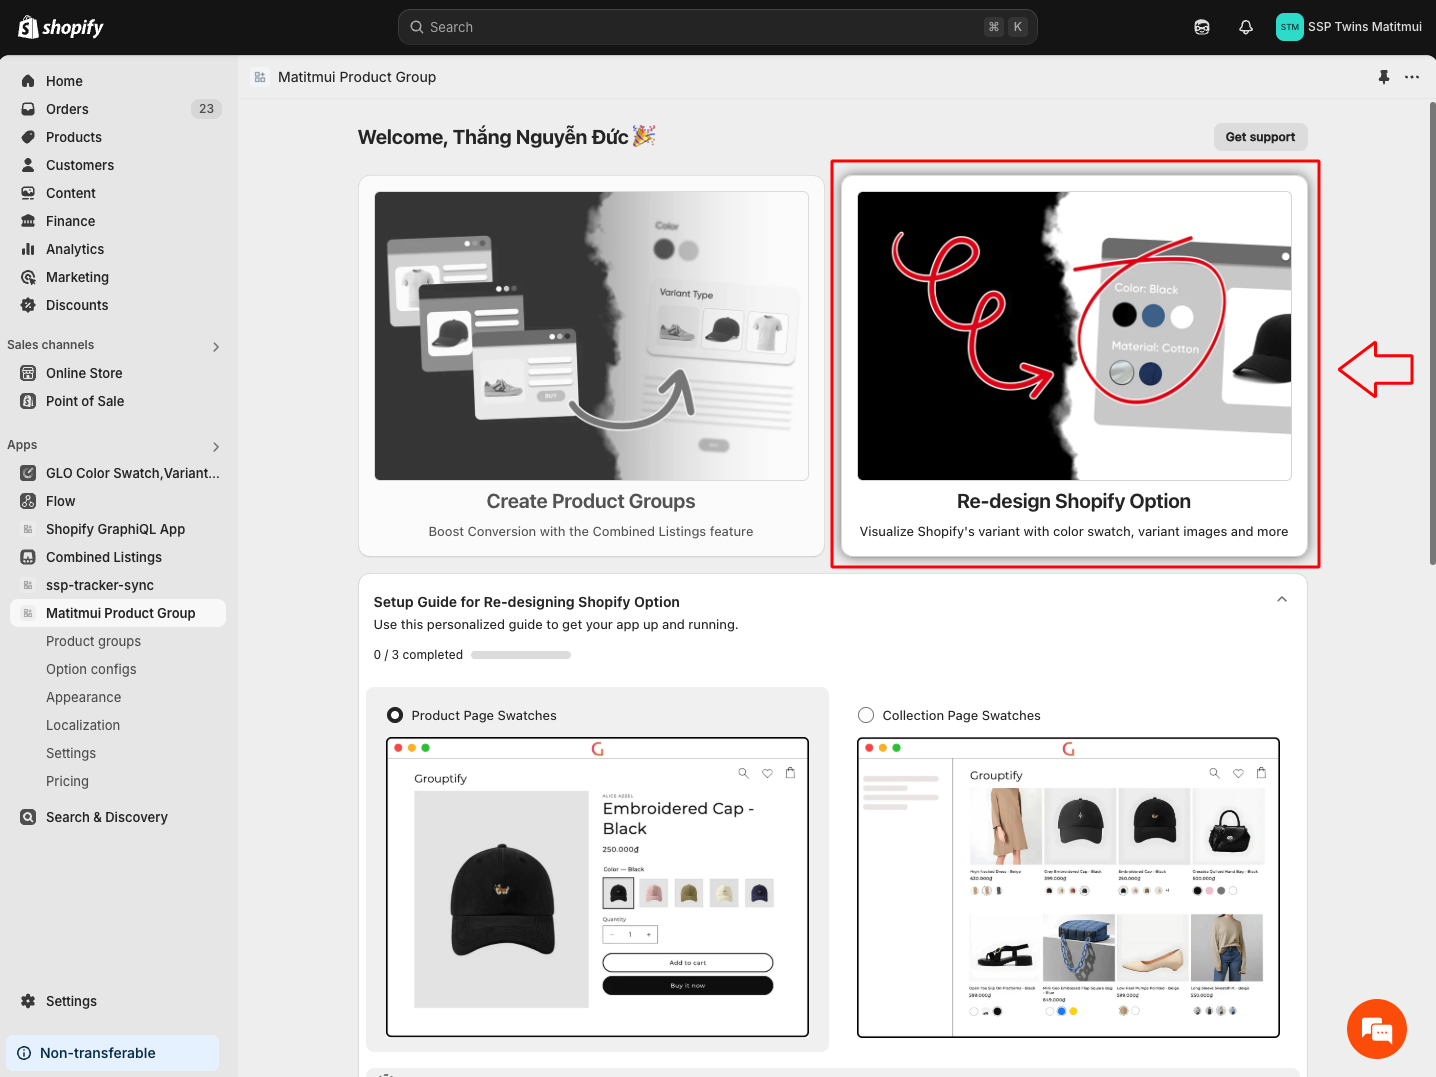This screenshot has height=1077, width=1436.
Task: Click the "Matitmui Product Group" page title
Action: [x=357, y=77]
